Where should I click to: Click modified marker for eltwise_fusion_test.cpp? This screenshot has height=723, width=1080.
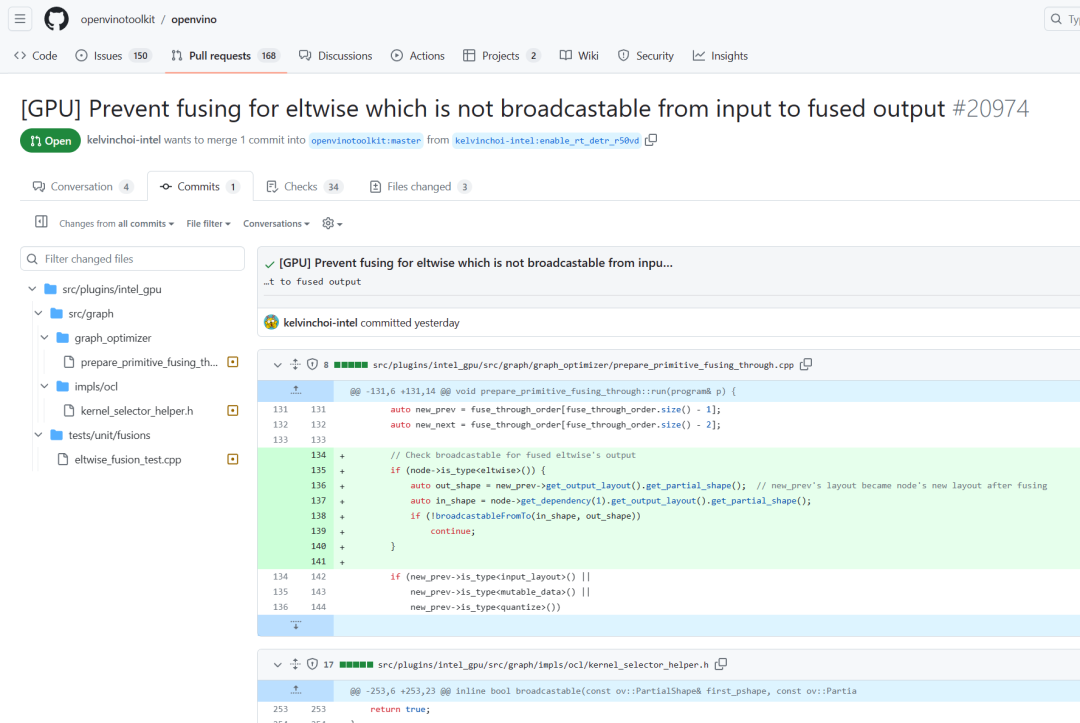pos(233,459)
